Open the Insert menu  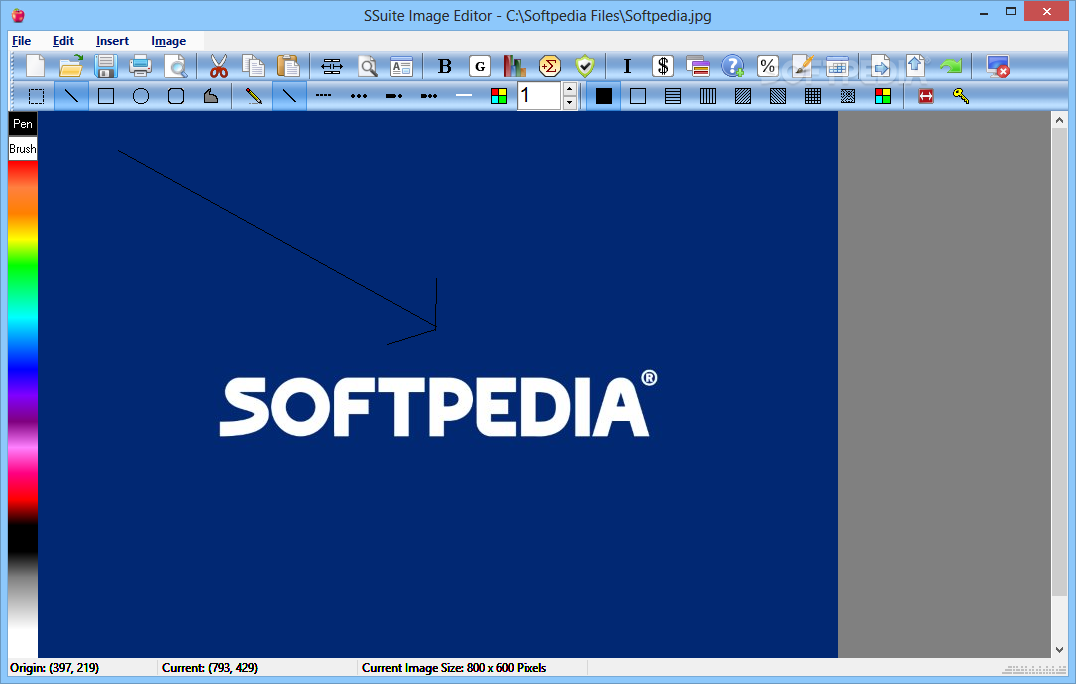coord(113,41)
